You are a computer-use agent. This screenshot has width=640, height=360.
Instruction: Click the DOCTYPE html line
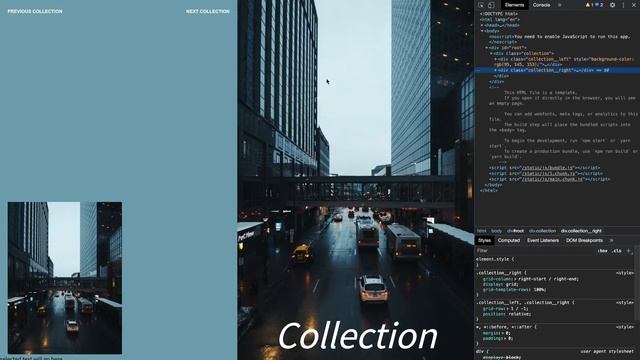pyautogui.click(x=499, y=14)
